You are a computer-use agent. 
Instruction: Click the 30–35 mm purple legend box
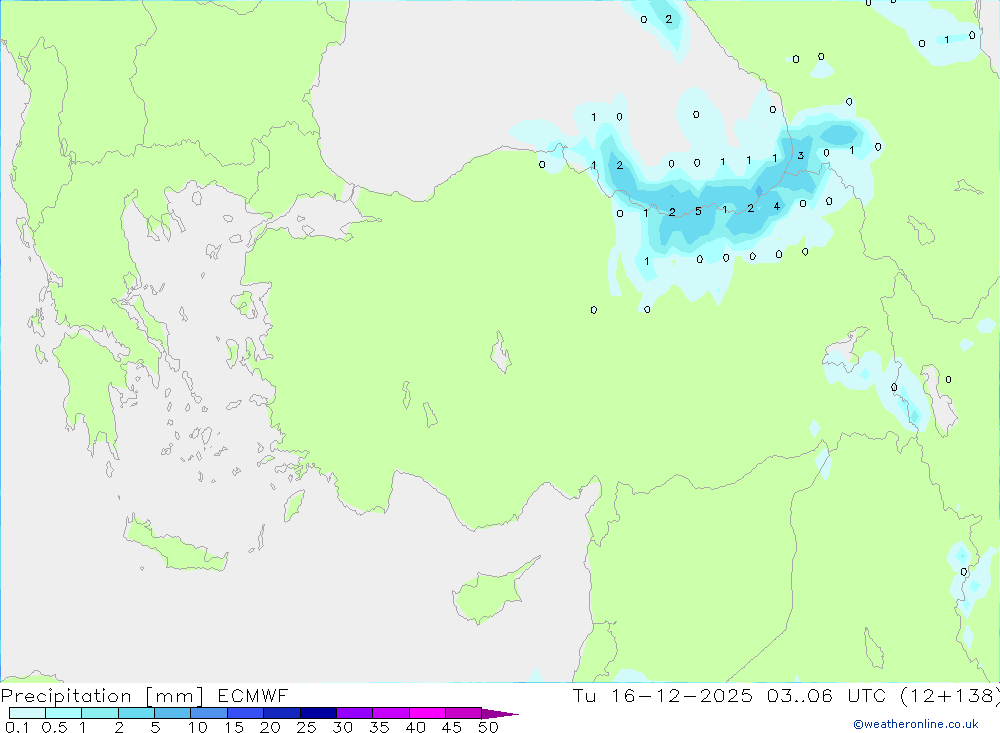click(x=355, y=713)
